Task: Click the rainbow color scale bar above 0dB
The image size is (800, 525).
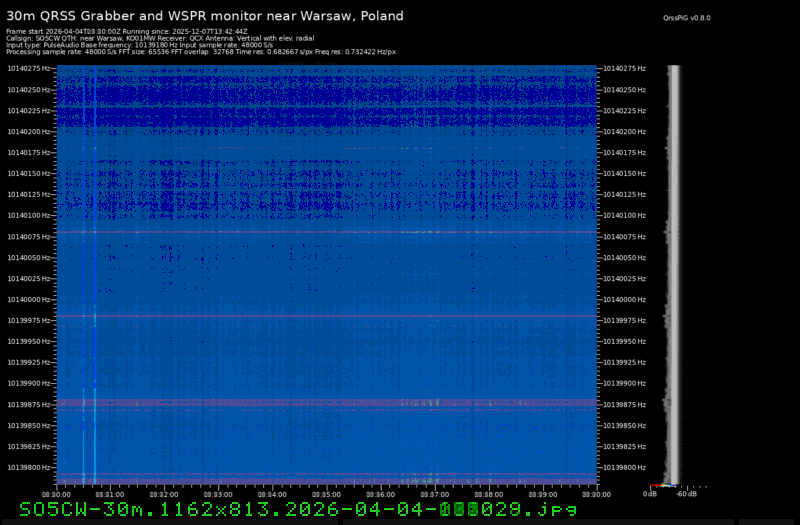Action: click(x=663, y=486)
